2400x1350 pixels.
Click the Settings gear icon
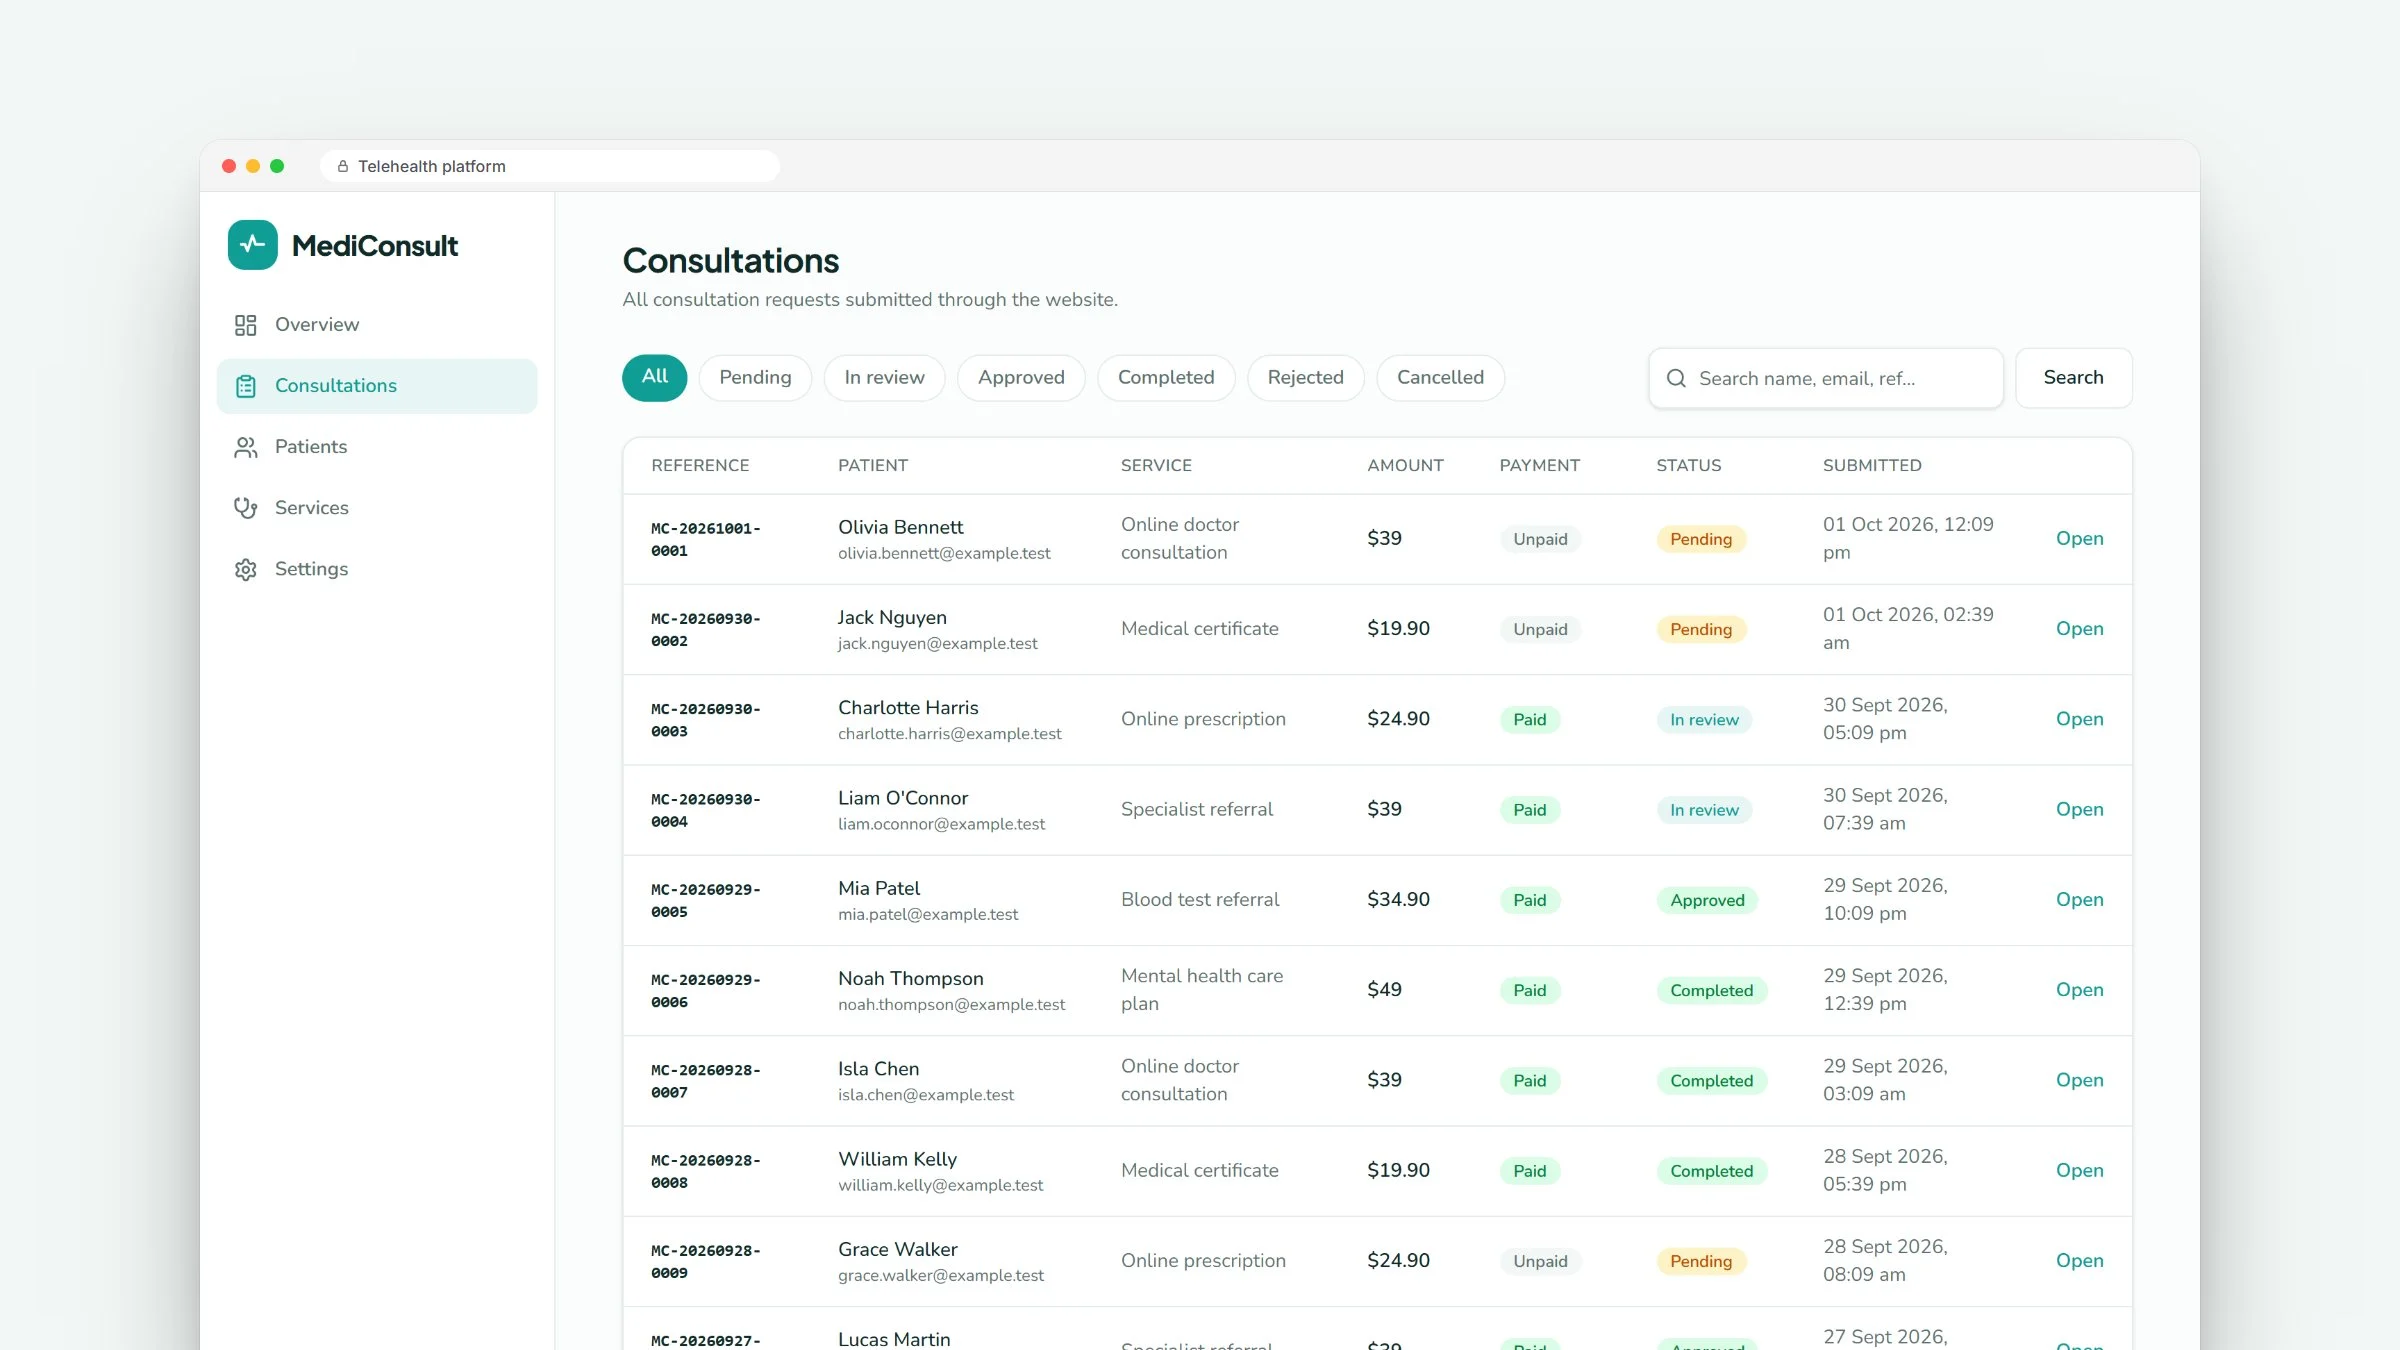245,569
